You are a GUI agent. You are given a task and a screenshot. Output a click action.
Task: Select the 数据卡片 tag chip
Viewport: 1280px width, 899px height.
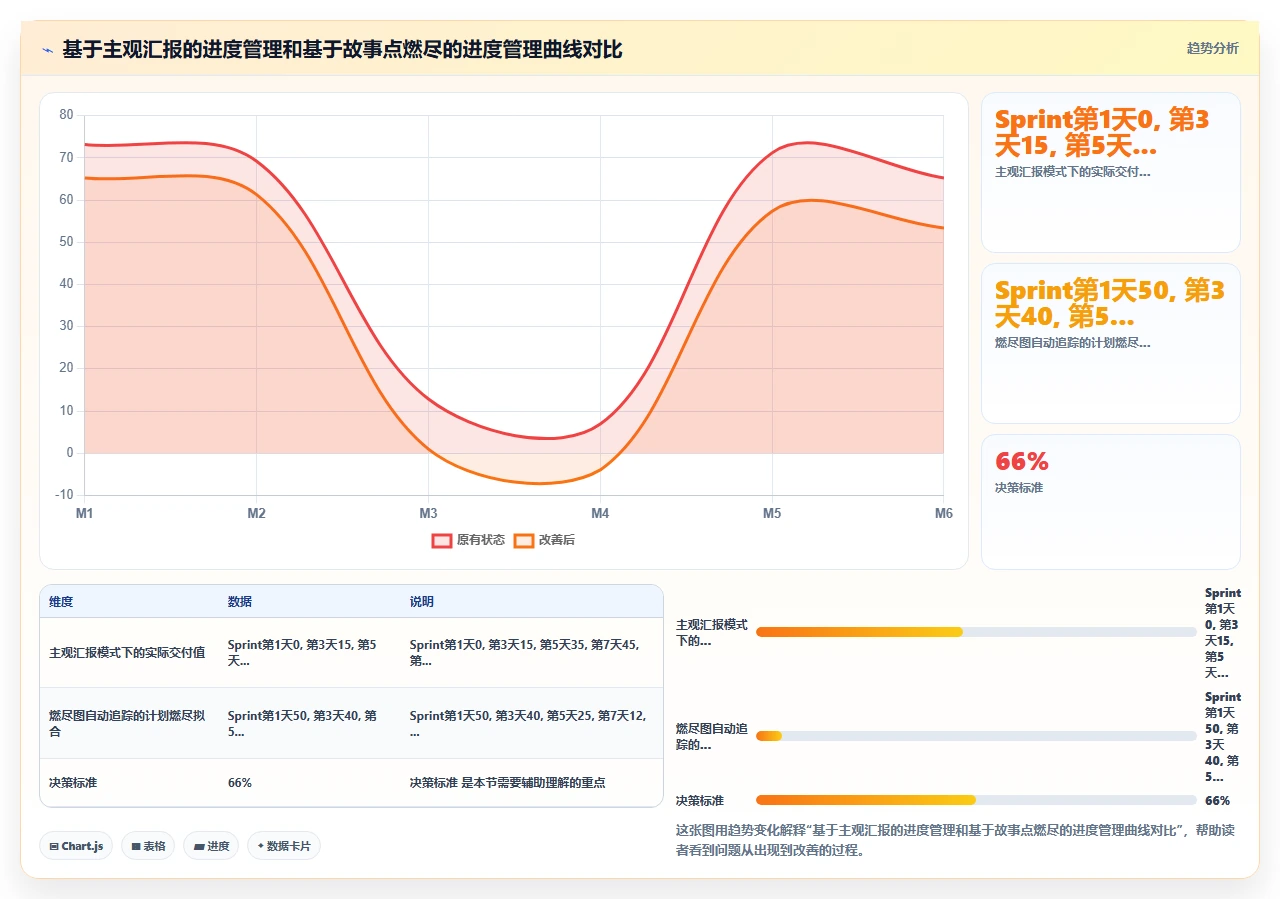click(x=284, y=846)
